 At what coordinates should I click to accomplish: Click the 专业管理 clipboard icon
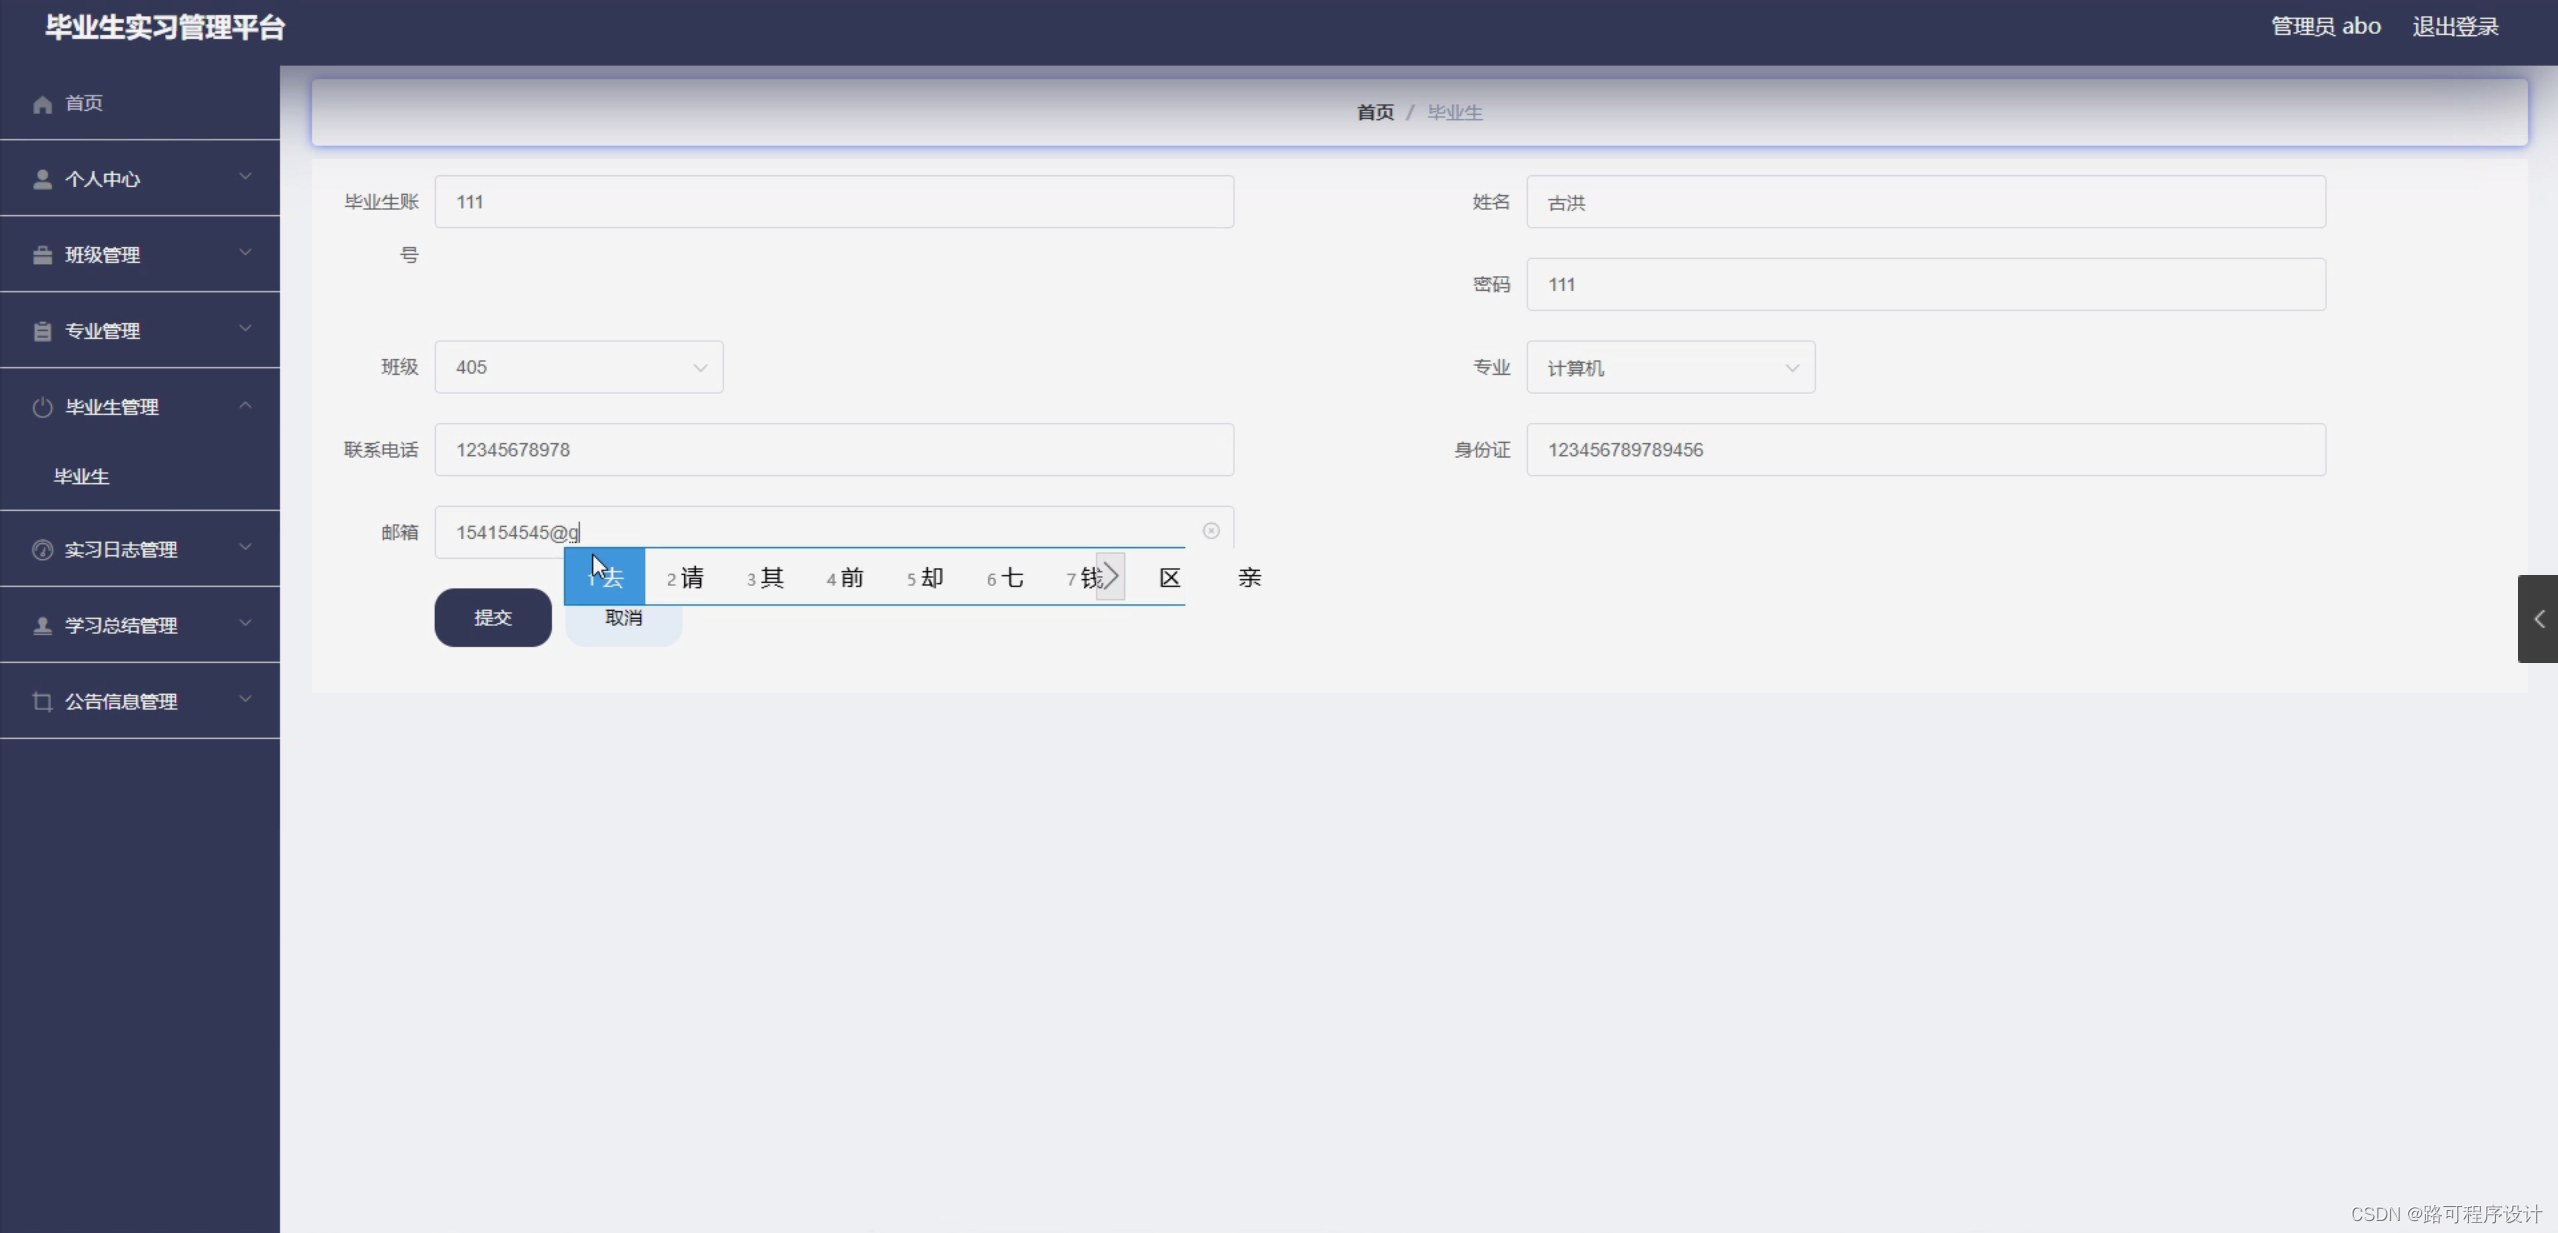(x=42, y=331)
